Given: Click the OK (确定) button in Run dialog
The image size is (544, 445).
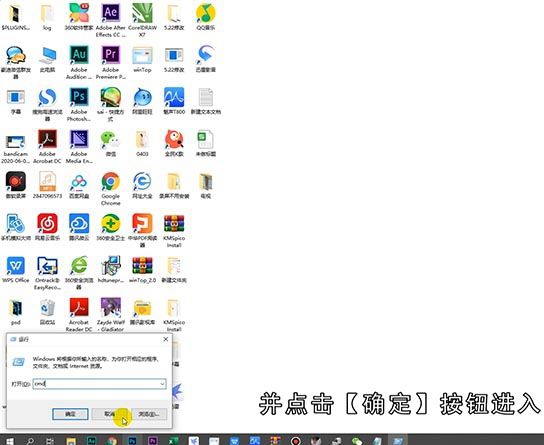Looking at the screenshot, I should coord(70,414).
